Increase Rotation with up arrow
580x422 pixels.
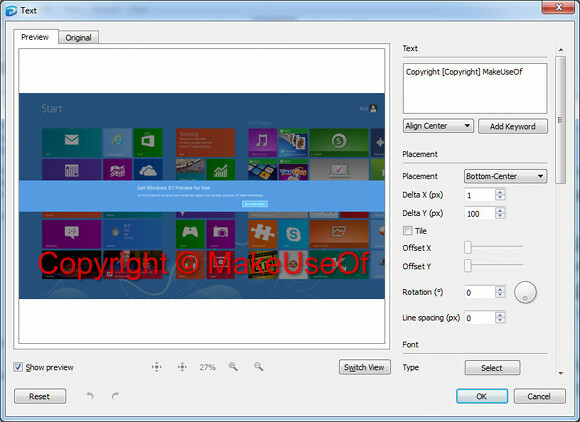tap(500, 289)
